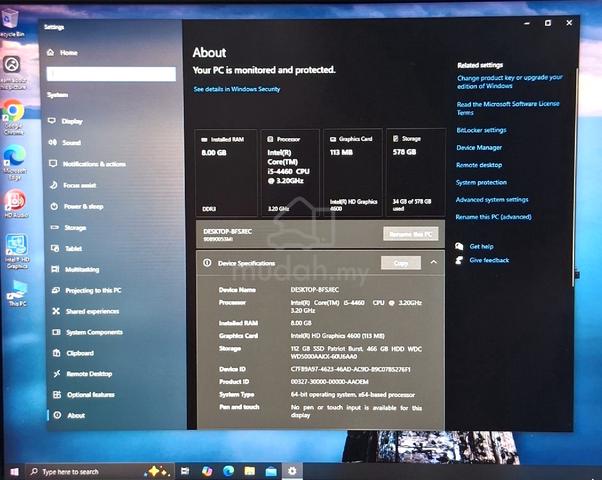Screen dimensions: 602x480
Task: Open BitLocker settings link
Action: tap(481, 130)
